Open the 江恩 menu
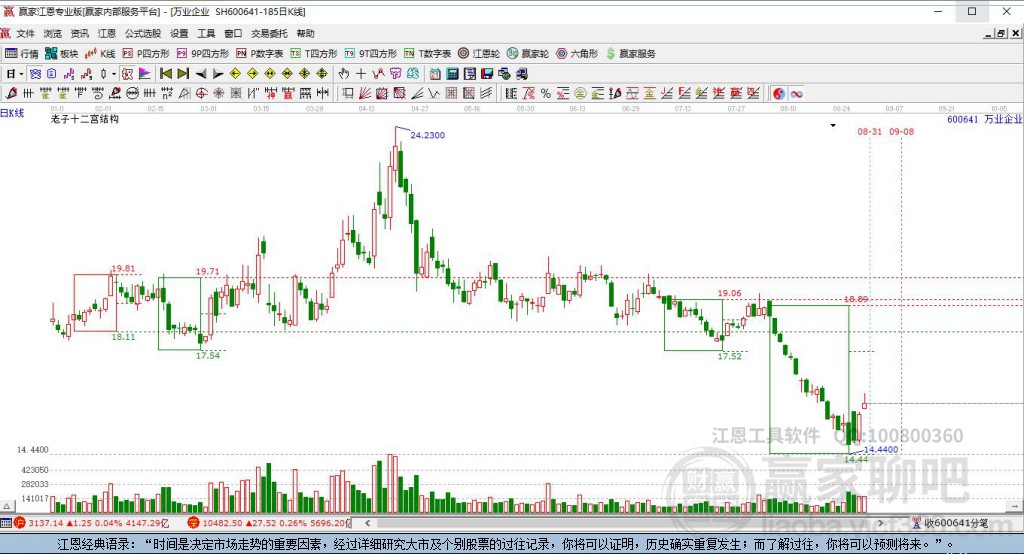 (x=107, y=33)
